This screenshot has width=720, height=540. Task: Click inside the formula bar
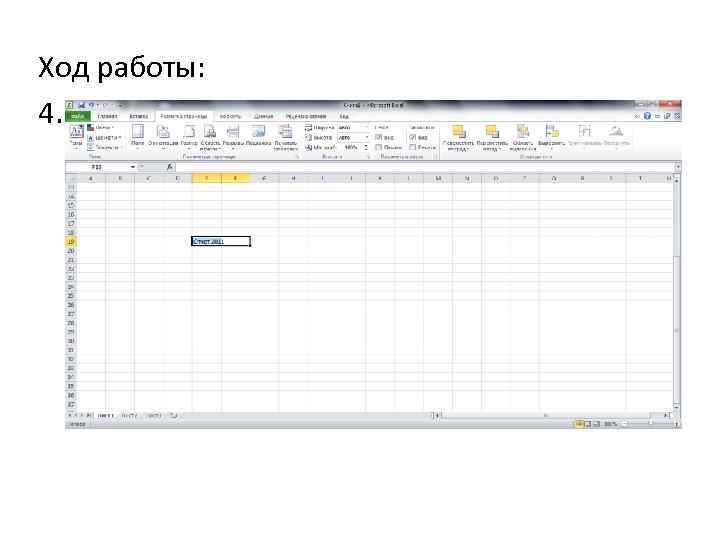click(x=425, y=167)
